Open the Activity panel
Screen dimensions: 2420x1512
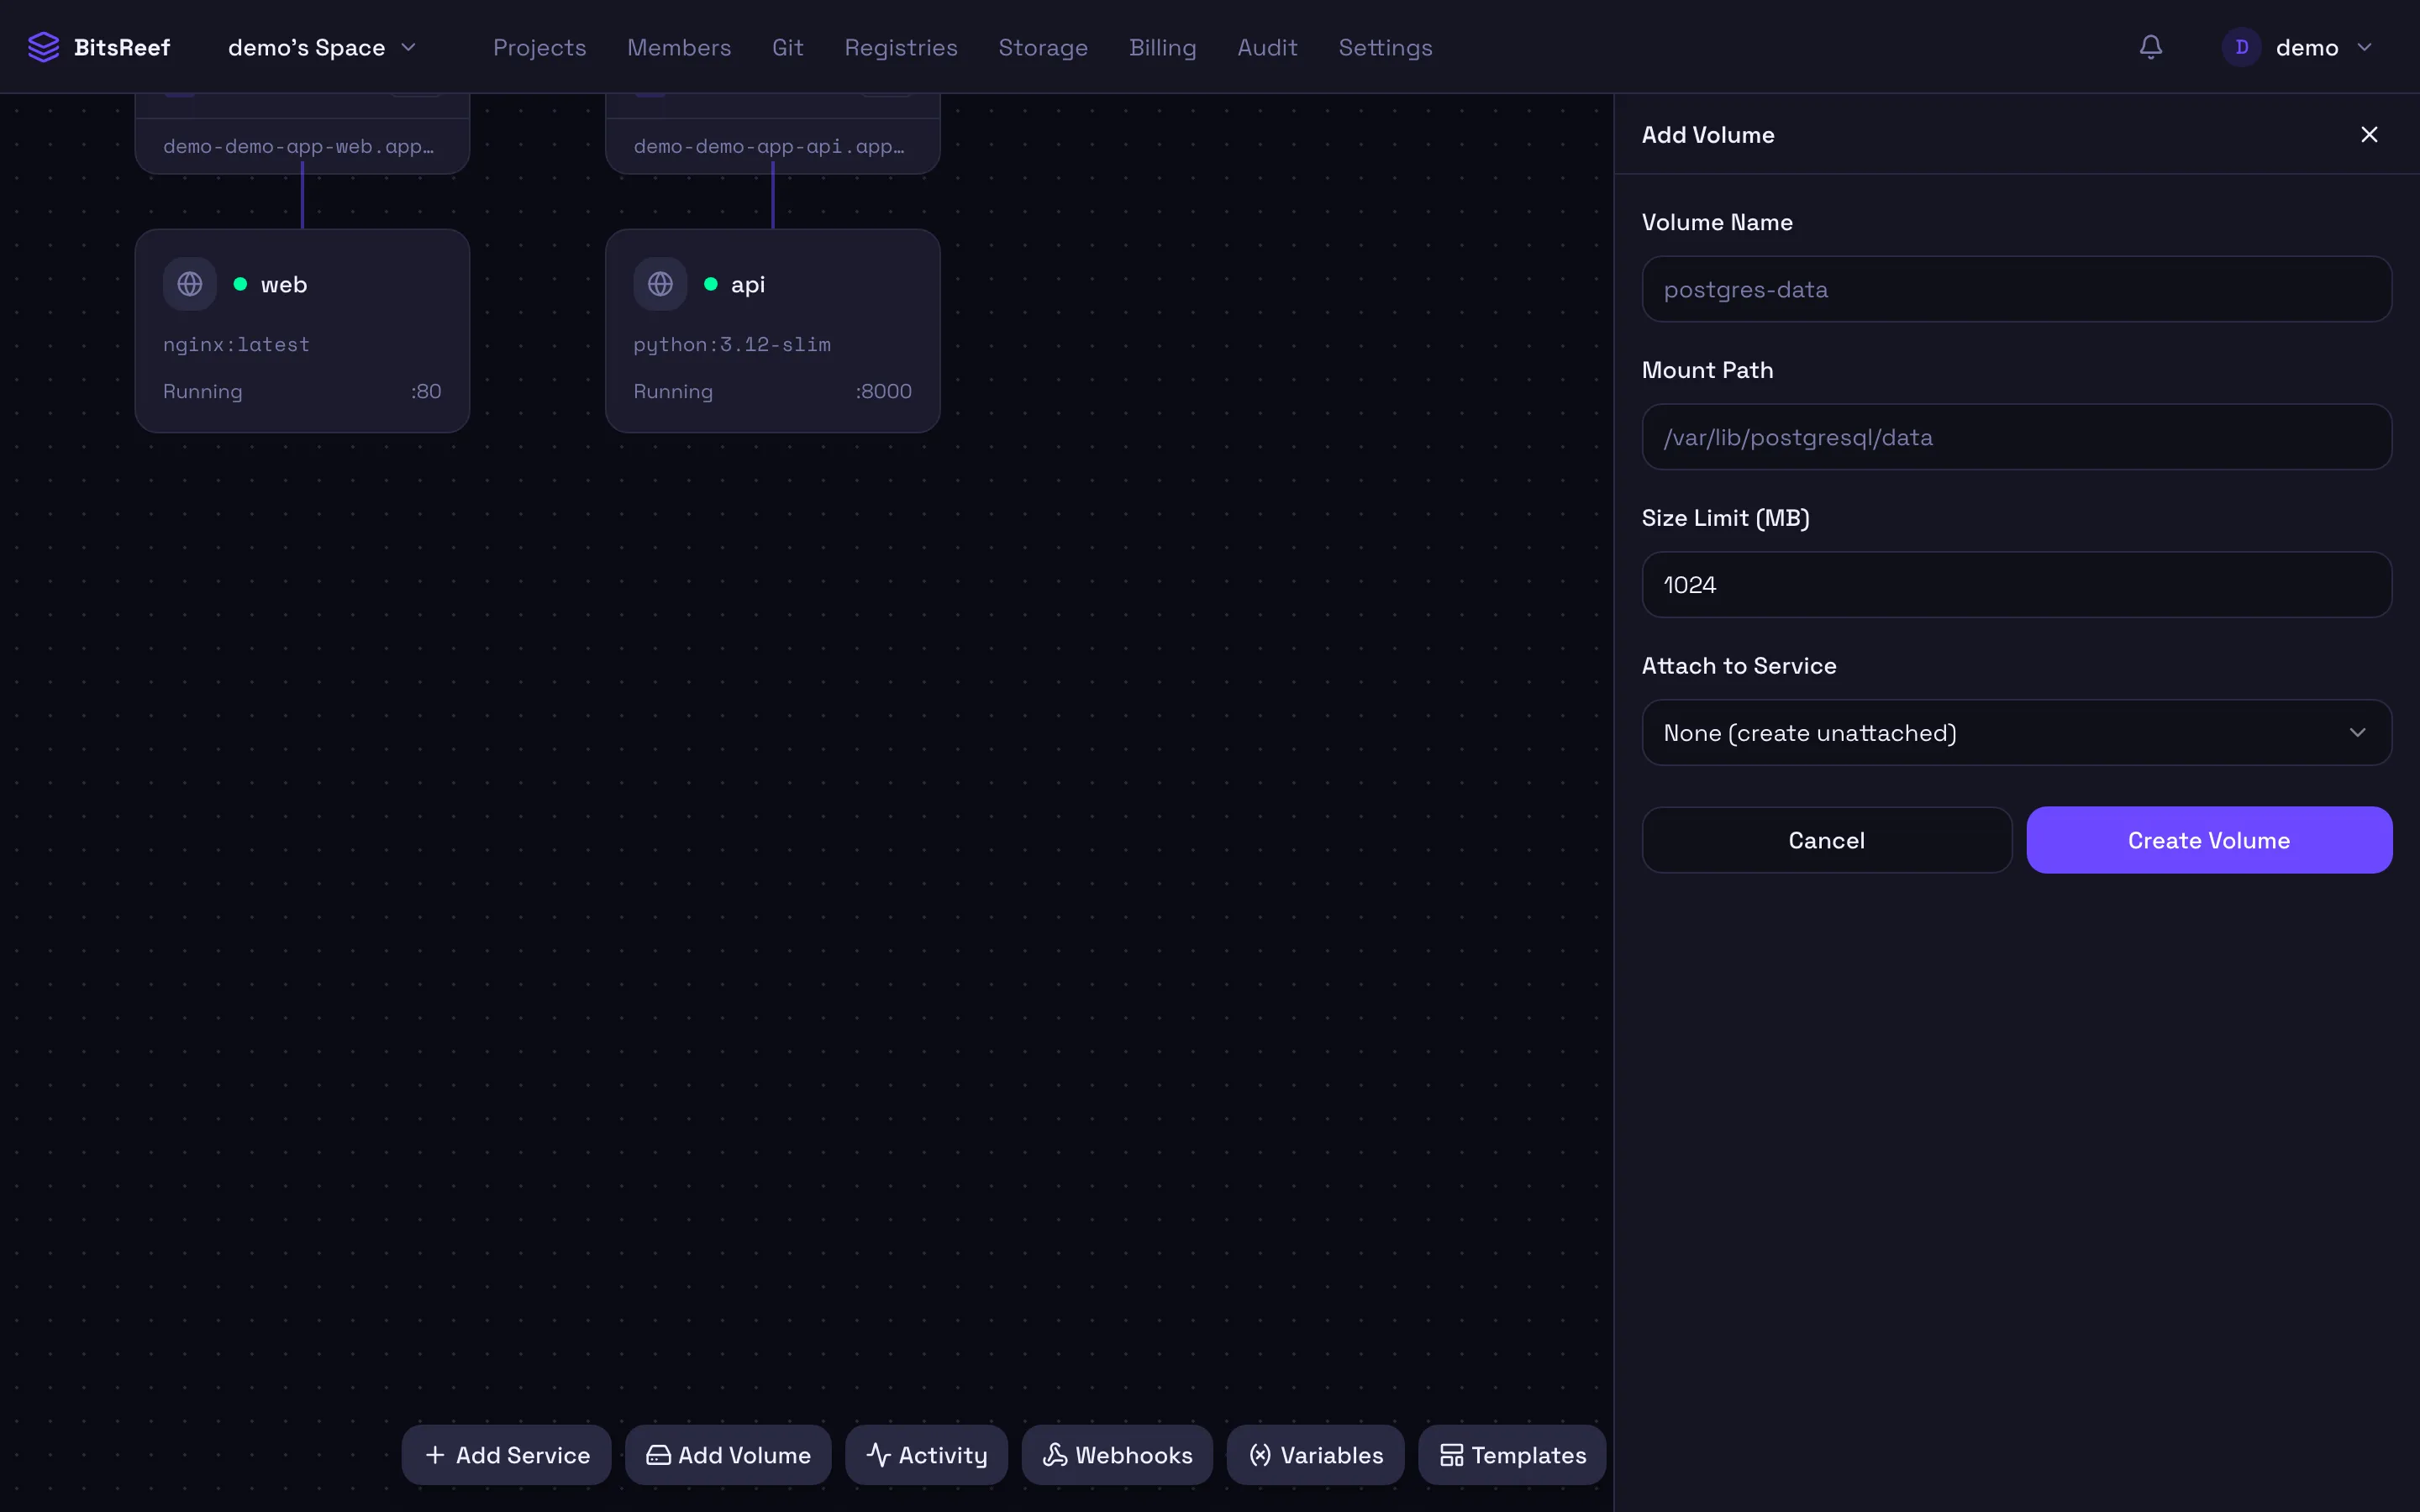[x=926, y=1455]
